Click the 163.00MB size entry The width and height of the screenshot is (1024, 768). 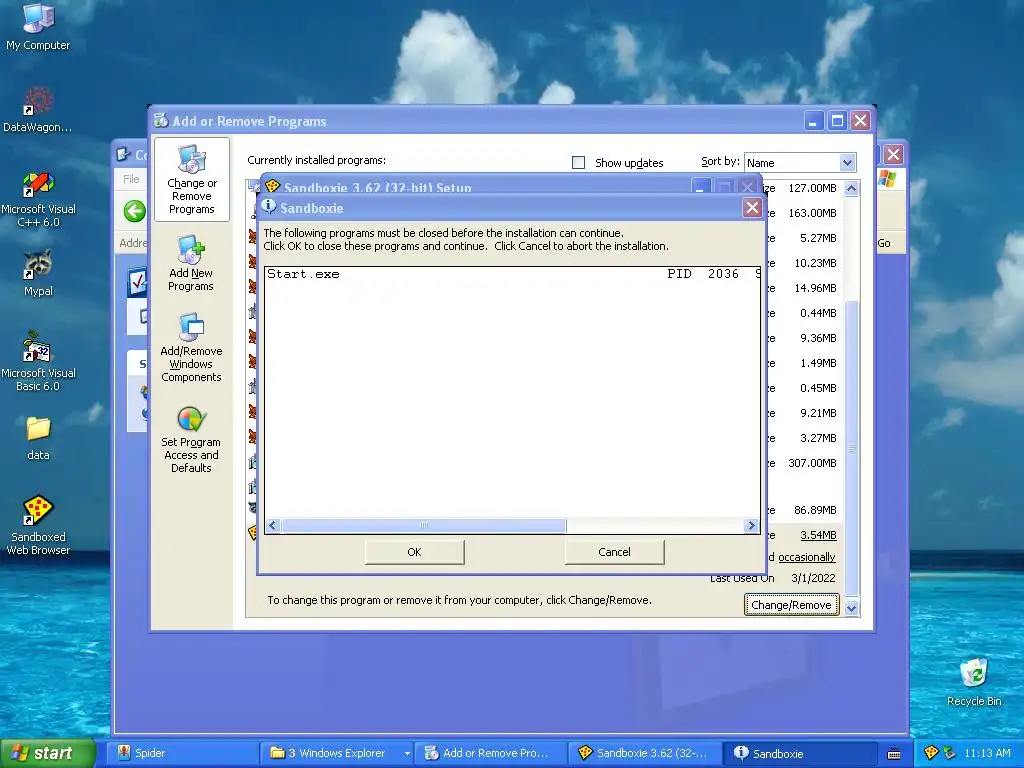(812, 213)
